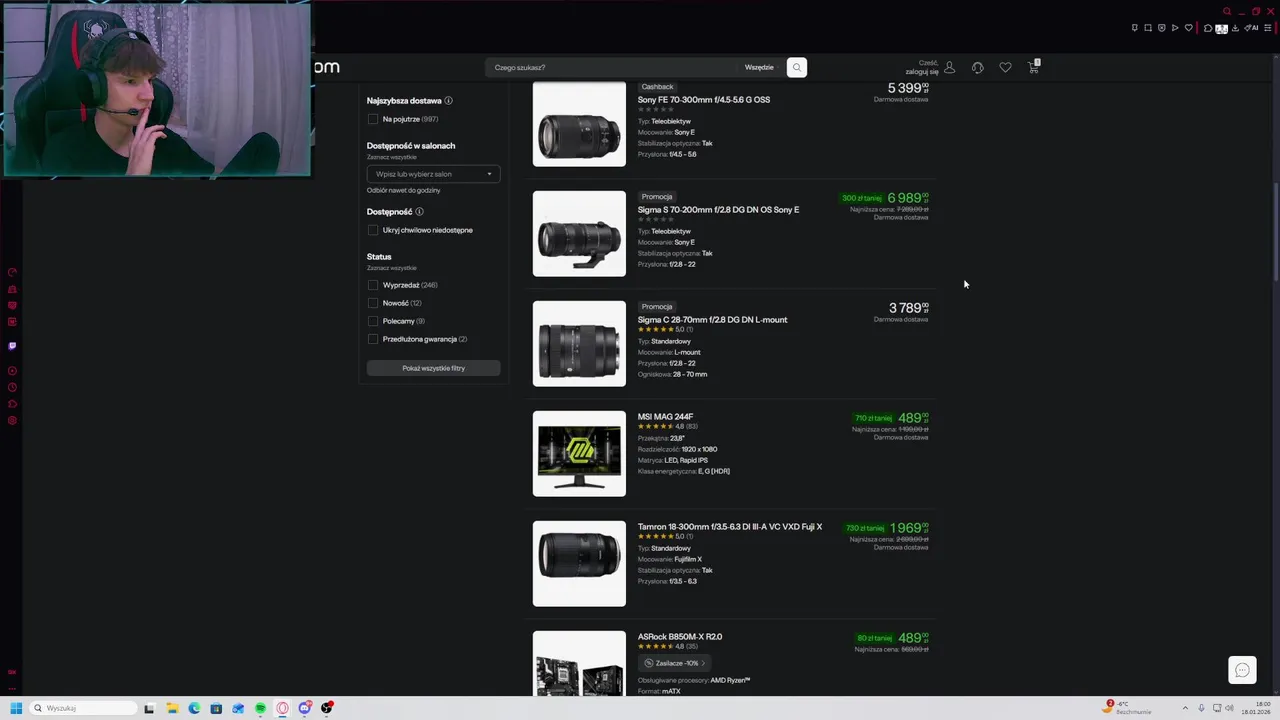Image resolution: width=1280 pixels, height=720 pixels.
Task: Open OBS Studio from the taskbar
Action: coord(327,708)
